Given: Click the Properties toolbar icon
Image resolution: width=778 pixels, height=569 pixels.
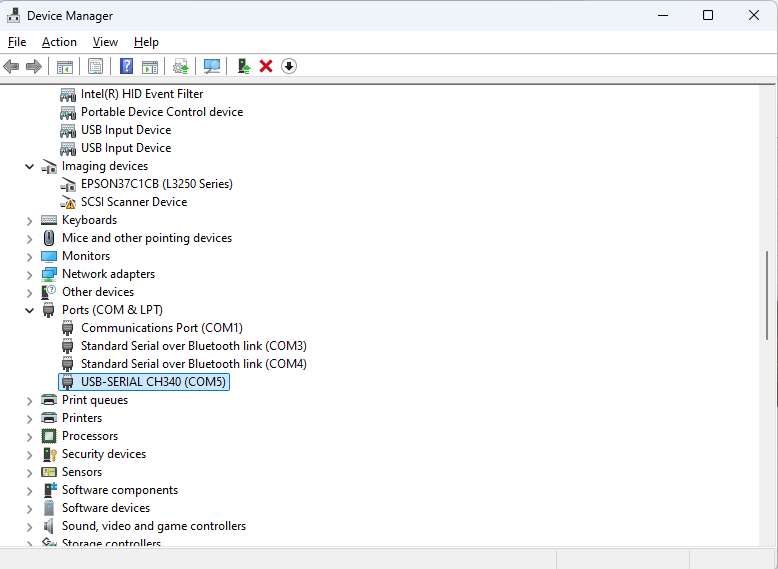Looking at the screenshot, I should 95,66.
